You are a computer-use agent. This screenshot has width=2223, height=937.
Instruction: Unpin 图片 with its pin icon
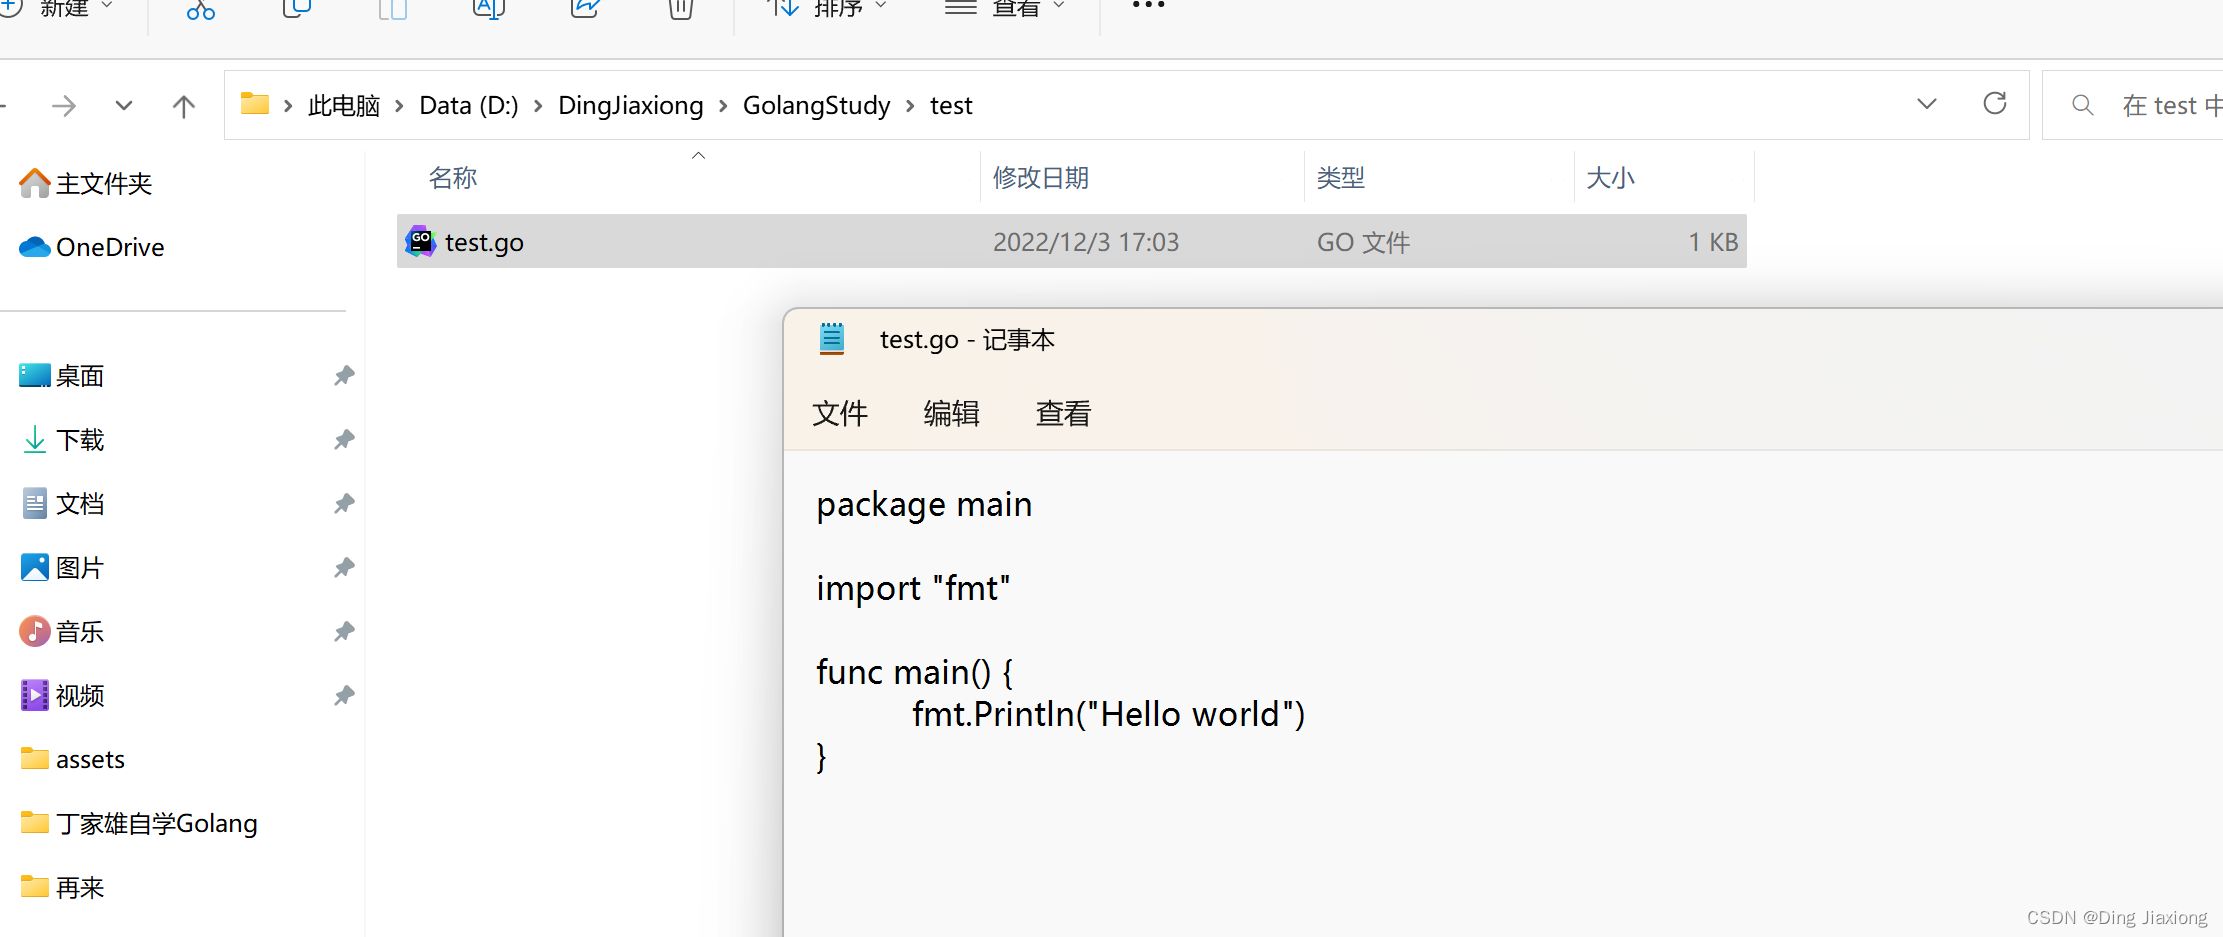tap(344, 568)
